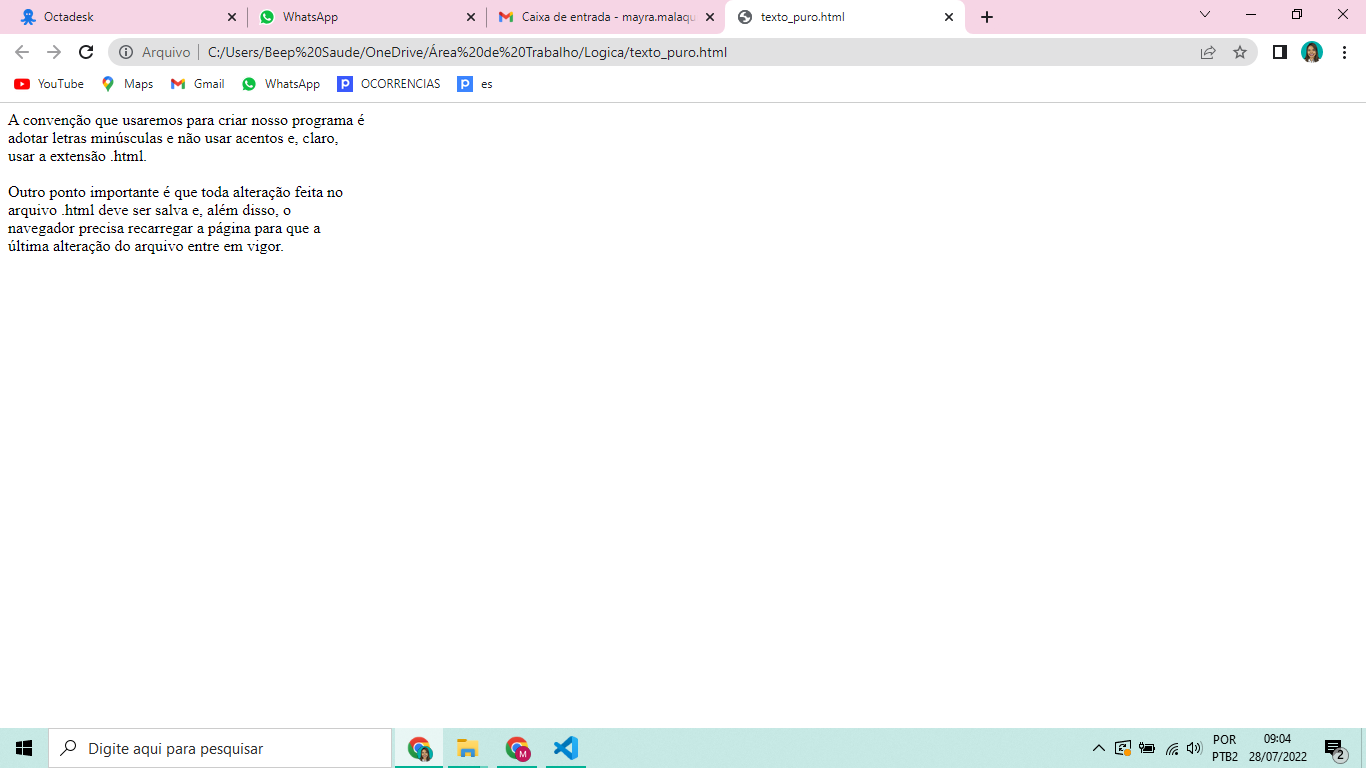This screenshot has height=768, width=1366.
Task: Open the notification center icon
Action: [x=1336, y=748]
